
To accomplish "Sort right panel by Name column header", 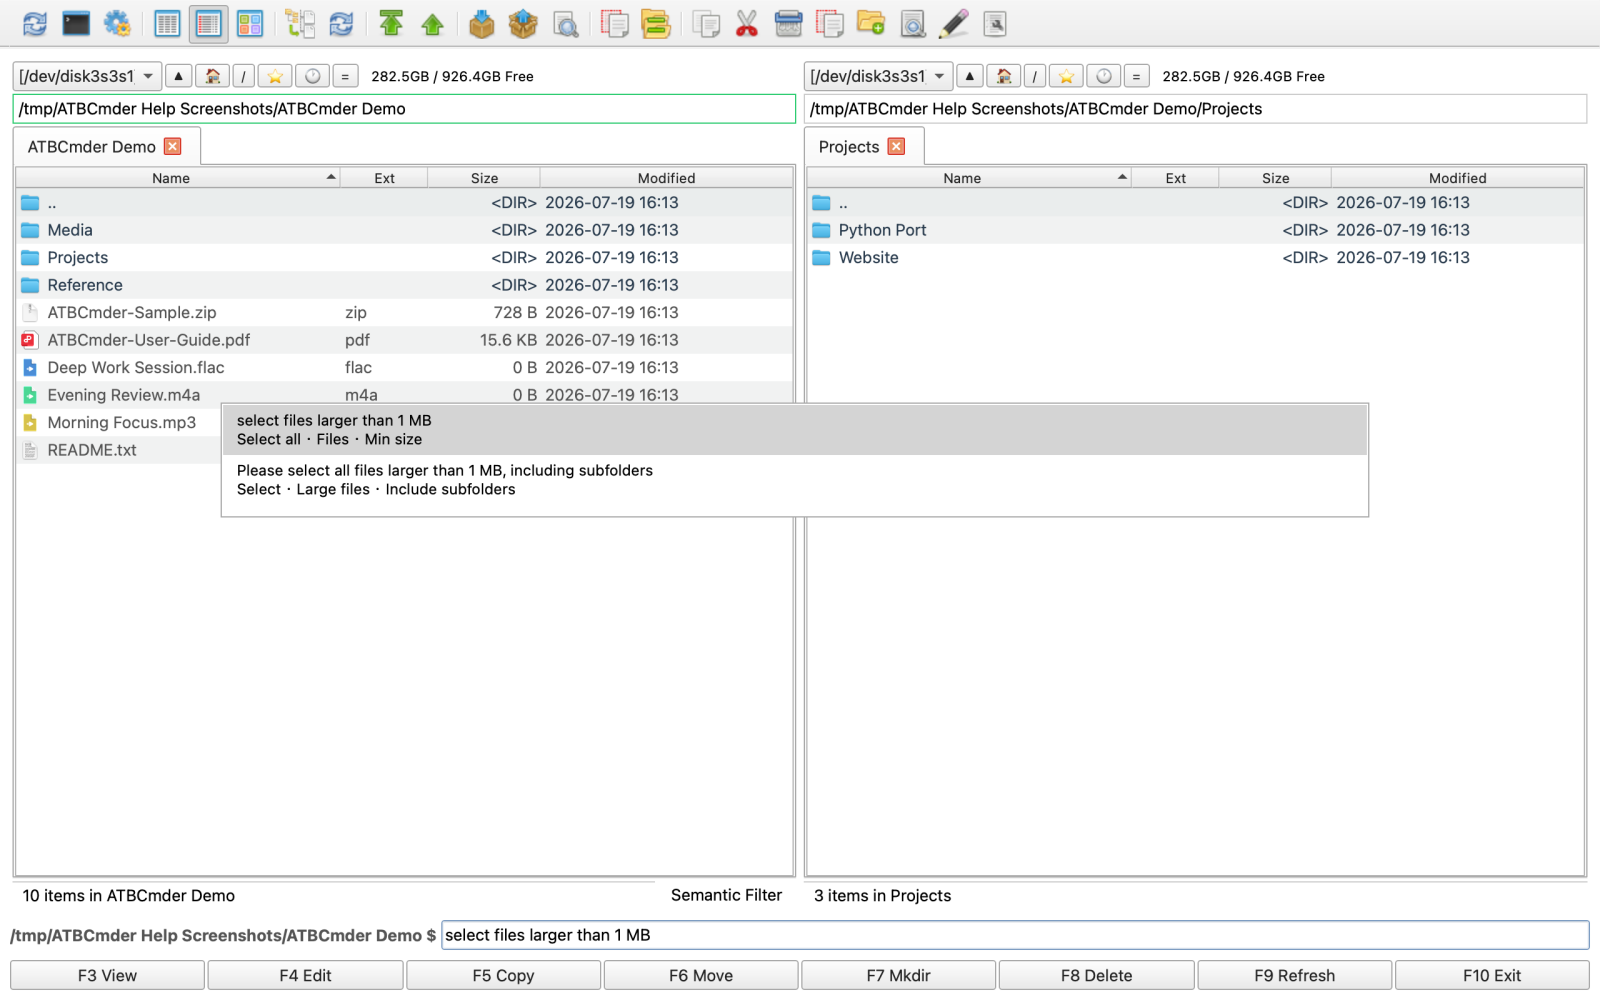I will 969,178.
